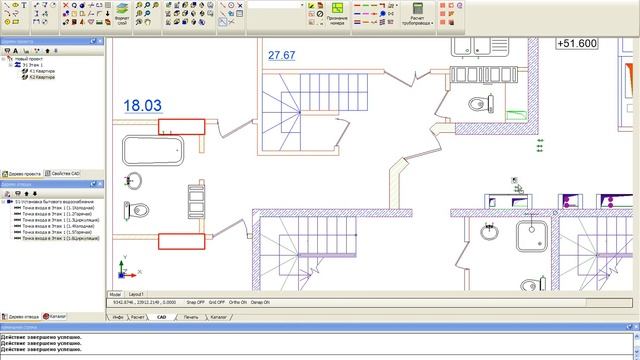
Task: Click the purple spiral icon at toolbar end
Action: pos(460,5)
